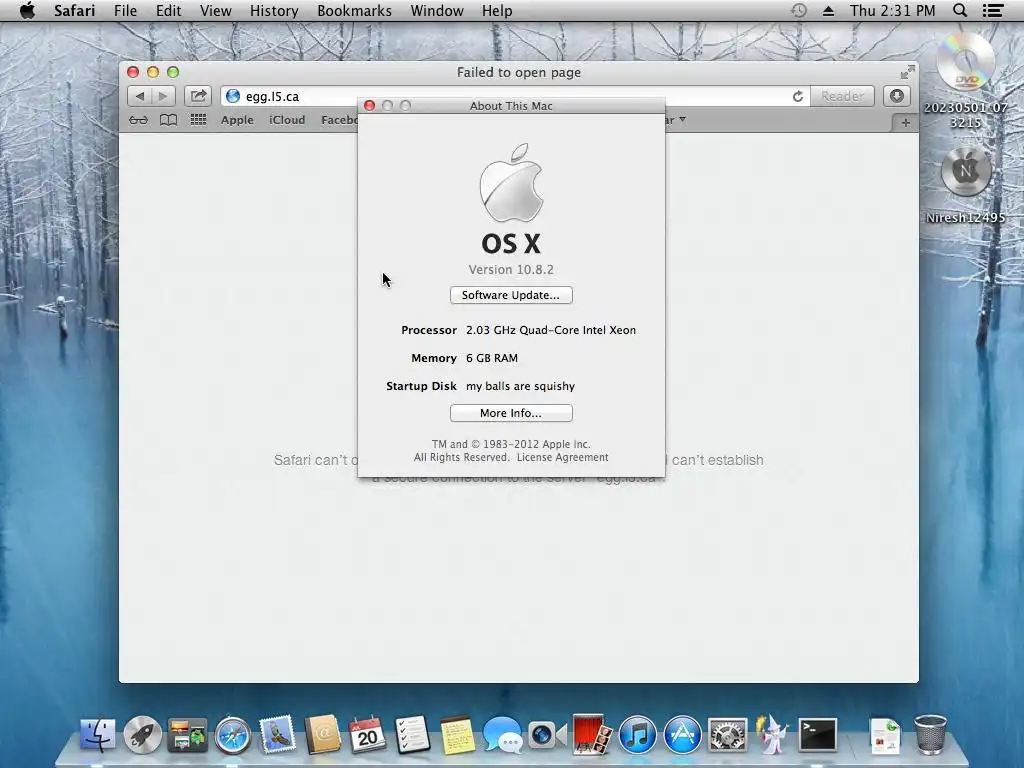The height and width of the screenshot is (768, 1024).
Task: Open the License Agreement link
Action: click(562, 457)
